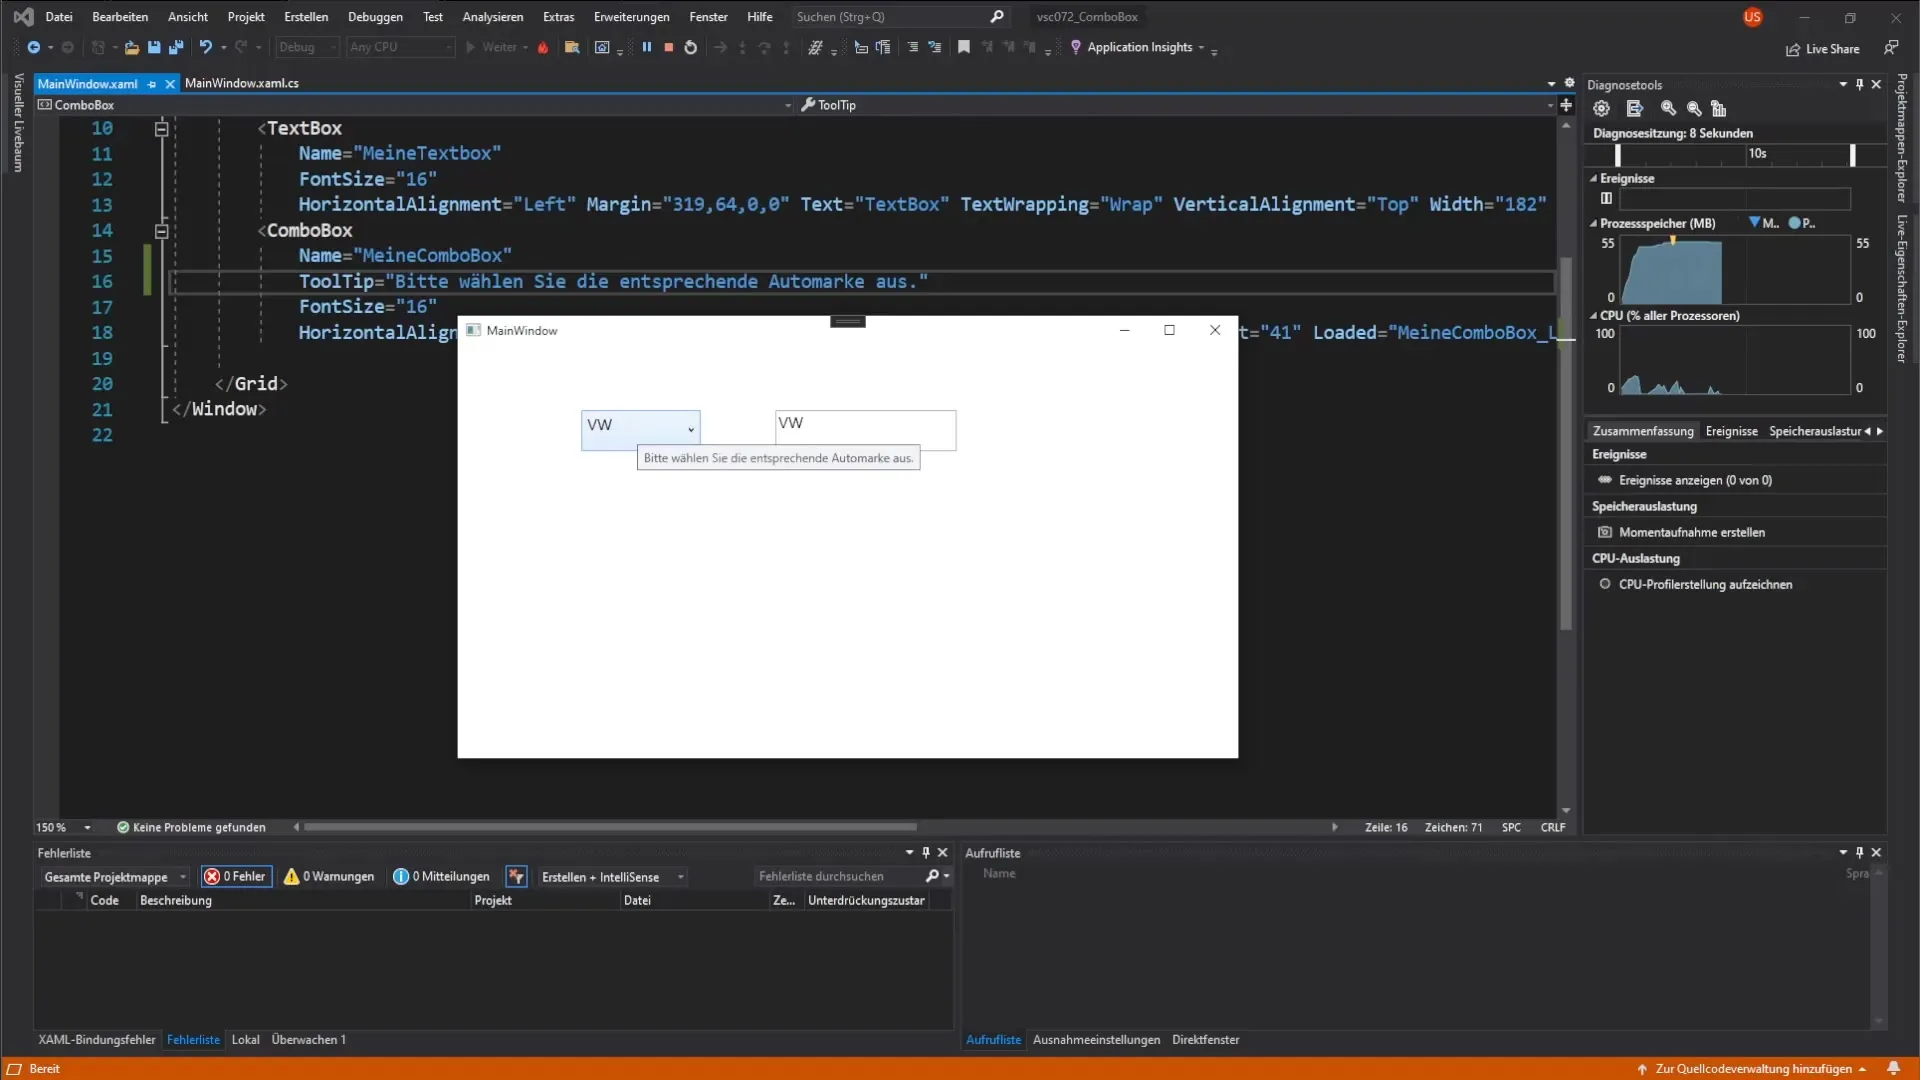
Task: Collapse the ComboBox element on line 14
Action: pyautogui.click(x=161, y=231)
